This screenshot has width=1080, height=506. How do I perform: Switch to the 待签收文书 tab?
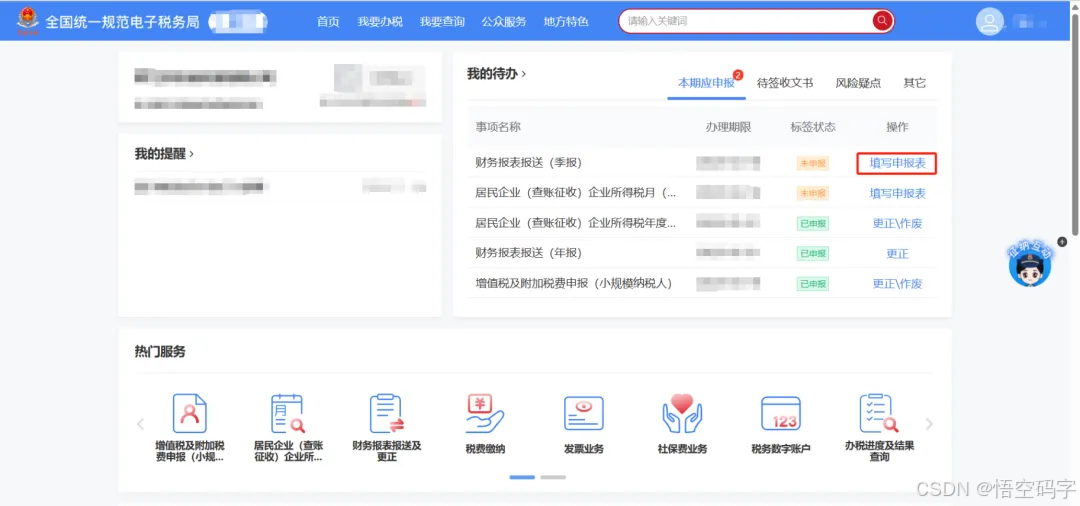click(785, 83)
